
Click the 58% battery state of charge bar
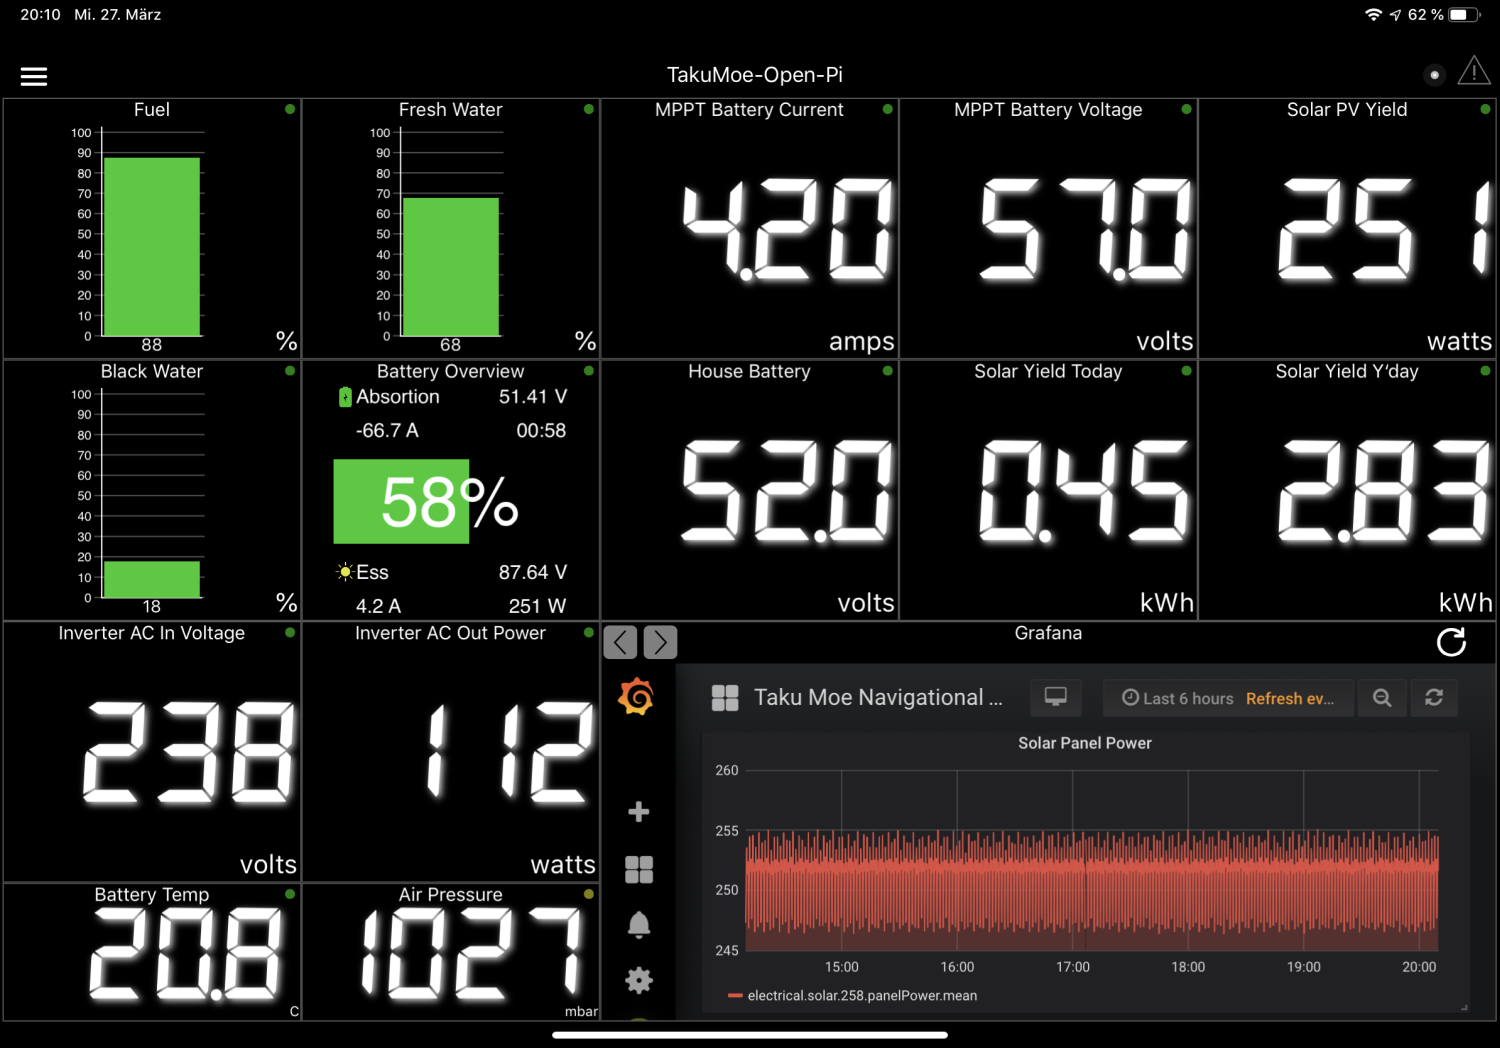coord(401,502)
